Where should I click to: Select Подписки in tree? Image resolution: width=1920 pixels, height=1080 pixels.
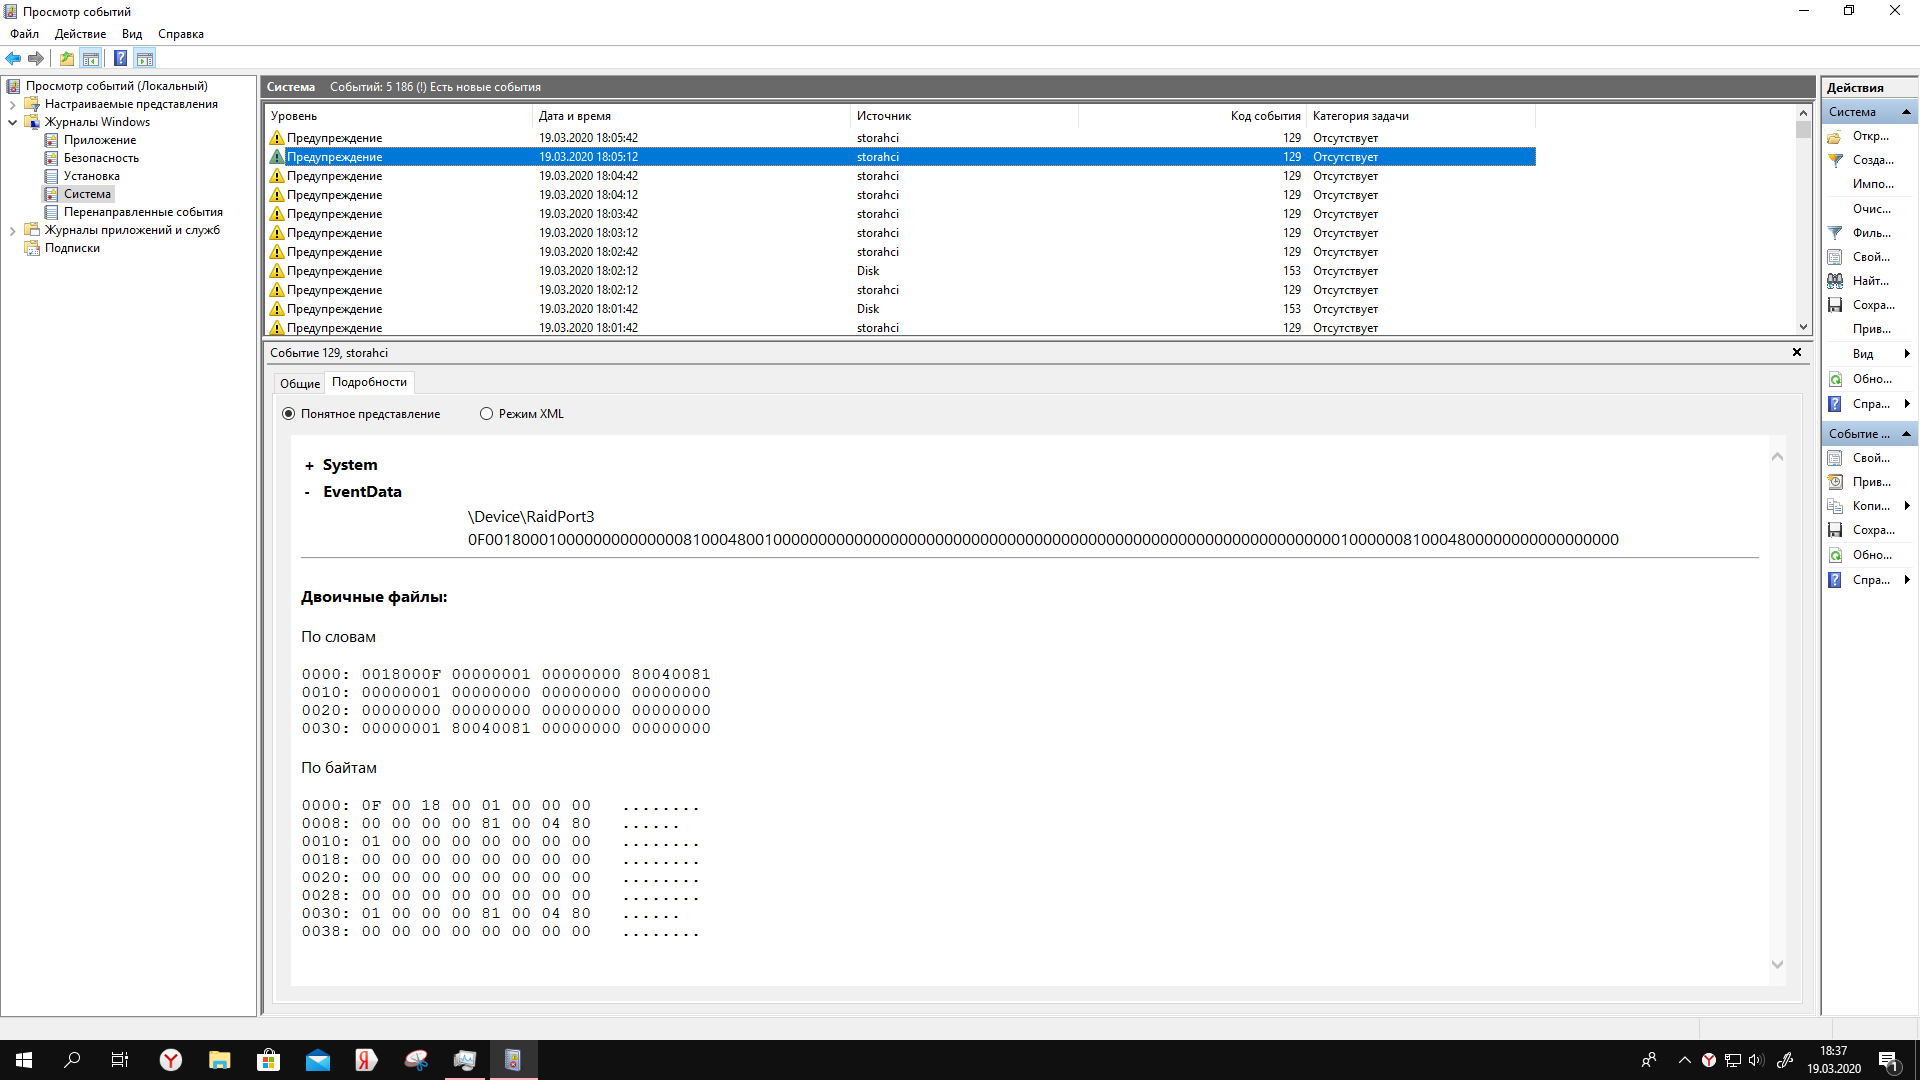tap(72, 248)
